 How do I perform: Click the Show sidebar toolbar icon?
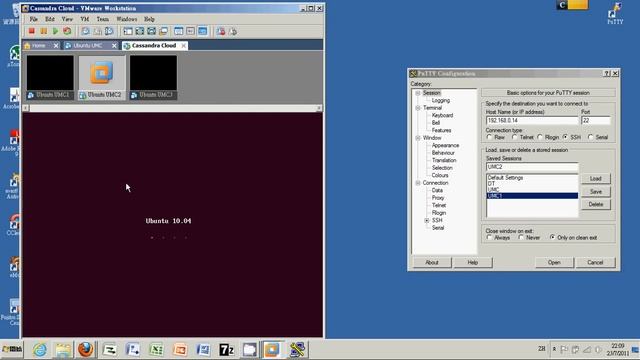click(128, 31)
